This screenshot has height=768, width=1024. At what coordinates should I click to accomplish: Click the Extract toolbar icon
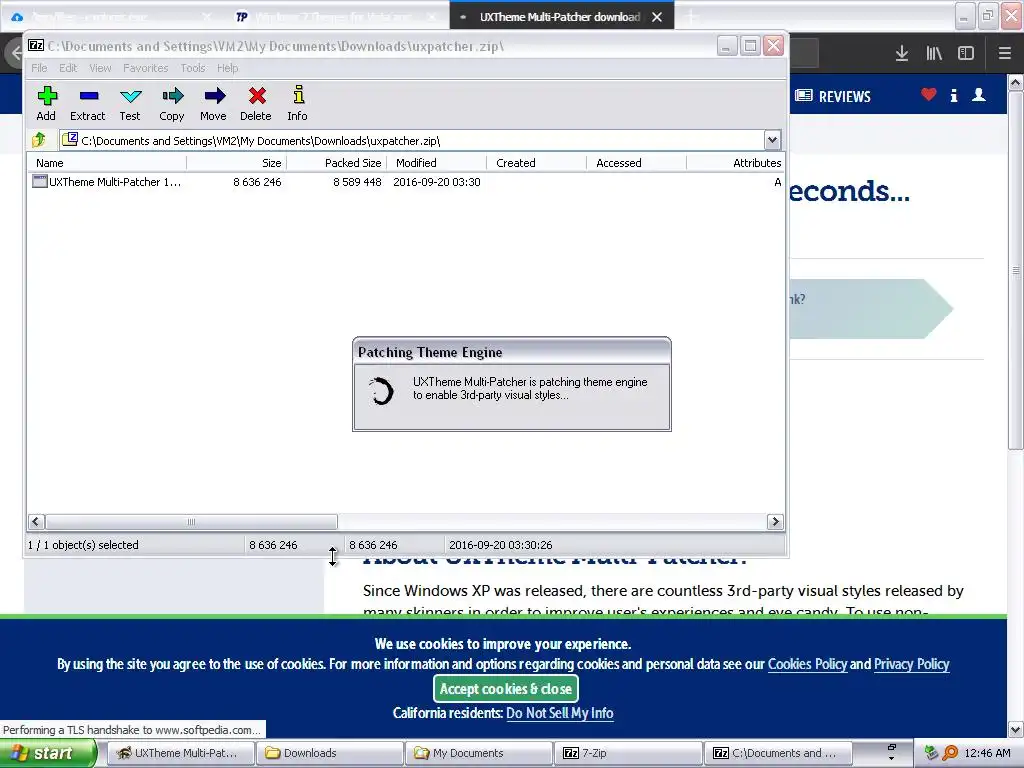(88, 103)
